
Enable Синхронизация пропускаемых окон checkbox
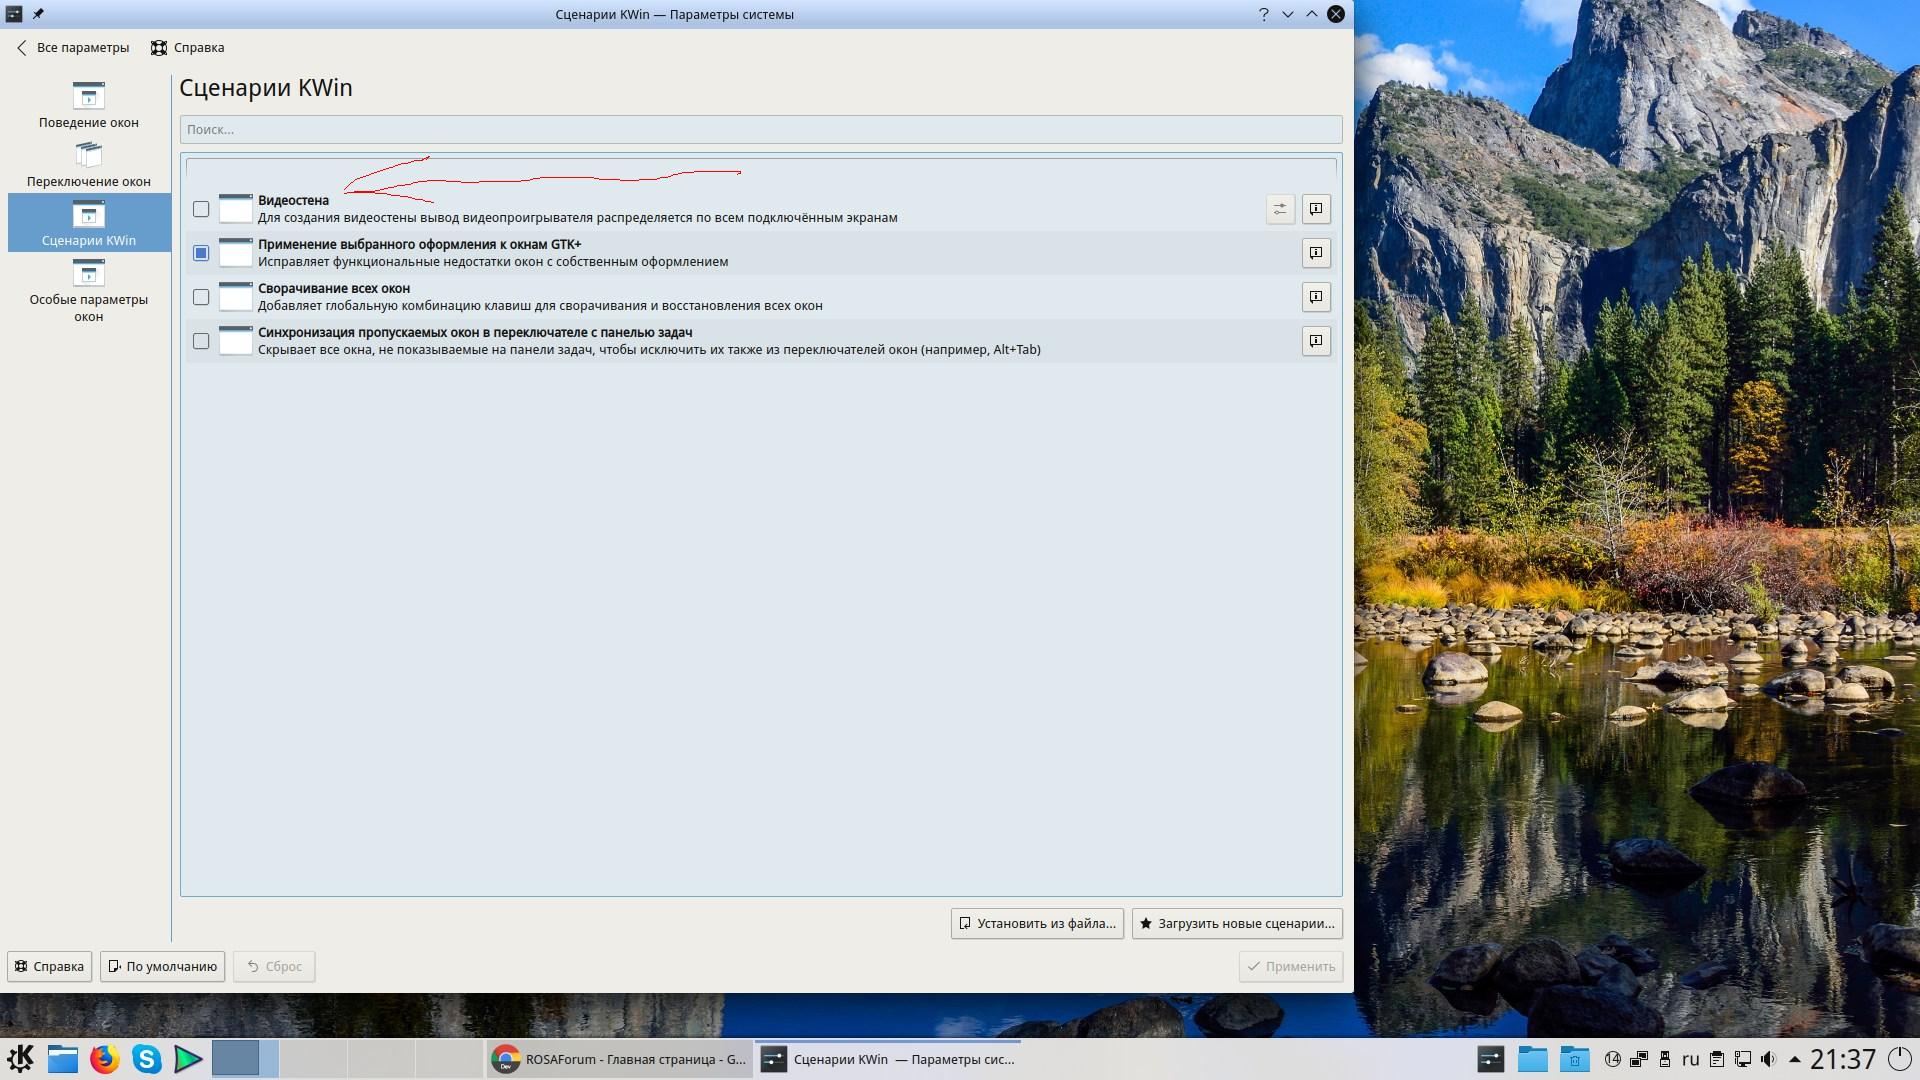(x=201, y=341)
